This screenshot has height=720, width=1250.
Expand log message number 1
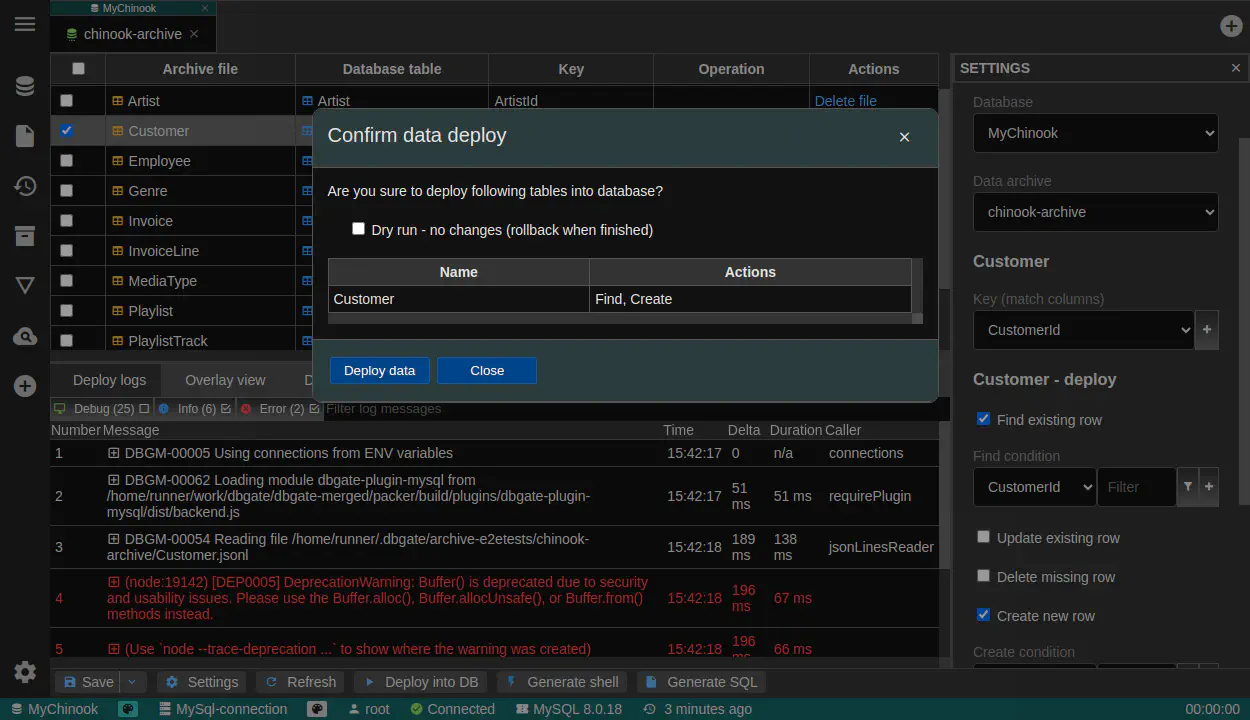coord(114,453)
